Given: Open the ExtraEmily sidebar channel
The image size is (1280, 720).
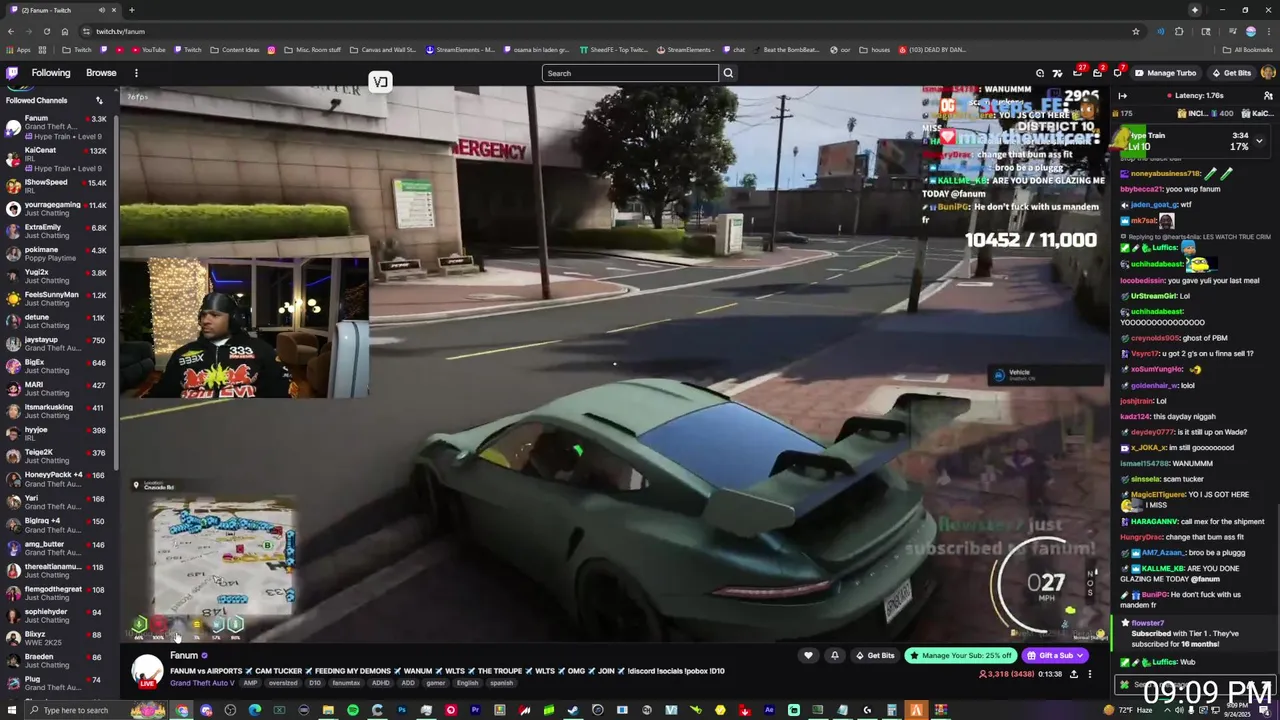Looking at the screenshot, I should click(x=58, y=231).
